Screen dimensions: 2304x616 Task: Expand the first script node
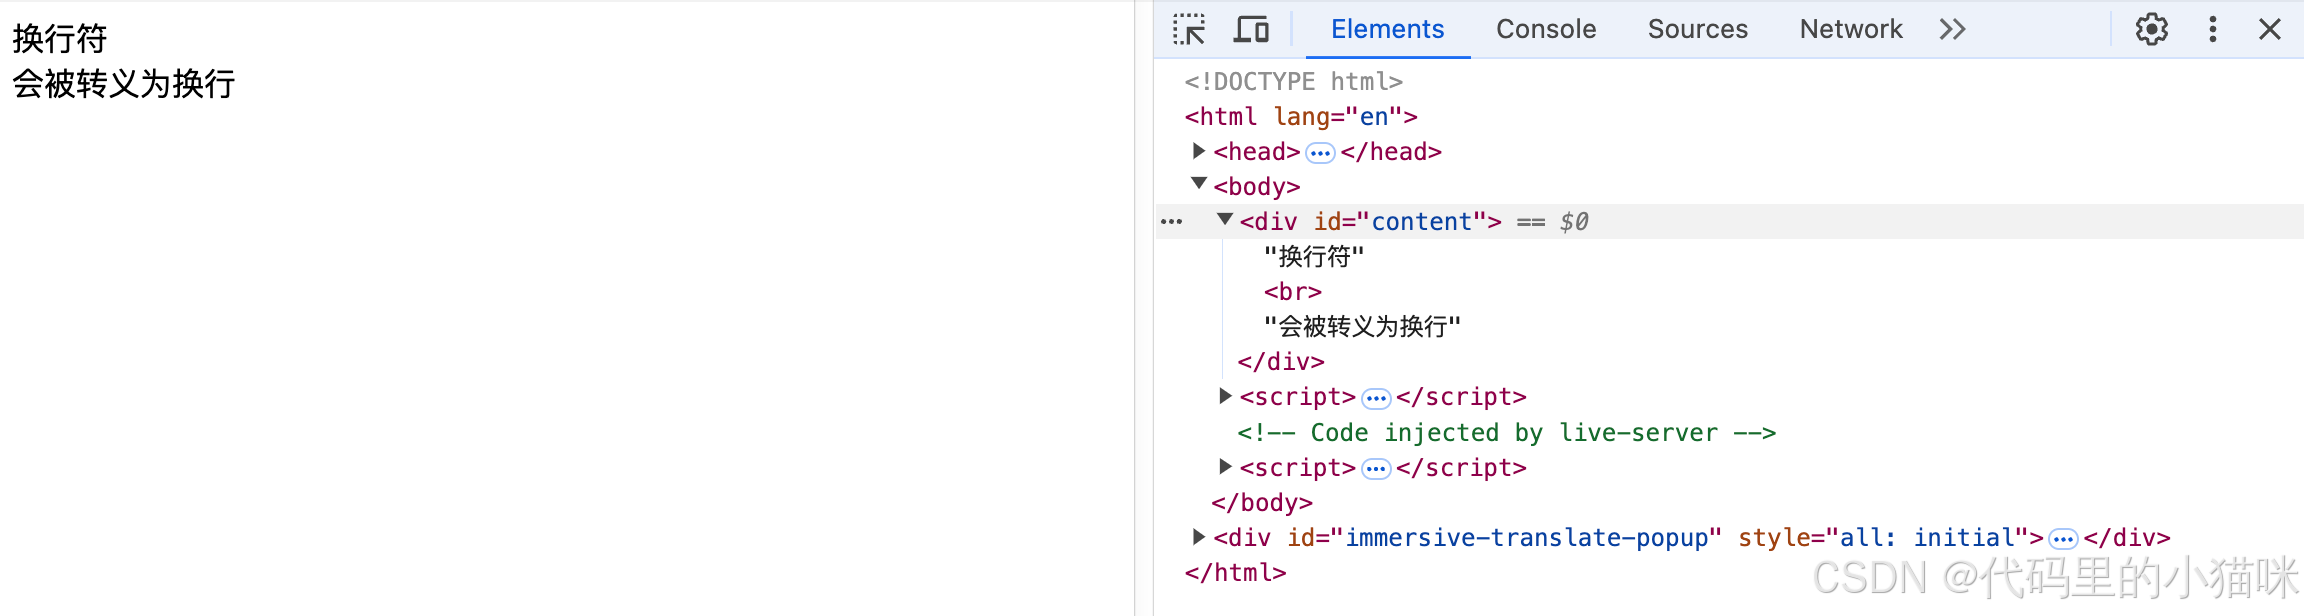[x=1225, y=396]
